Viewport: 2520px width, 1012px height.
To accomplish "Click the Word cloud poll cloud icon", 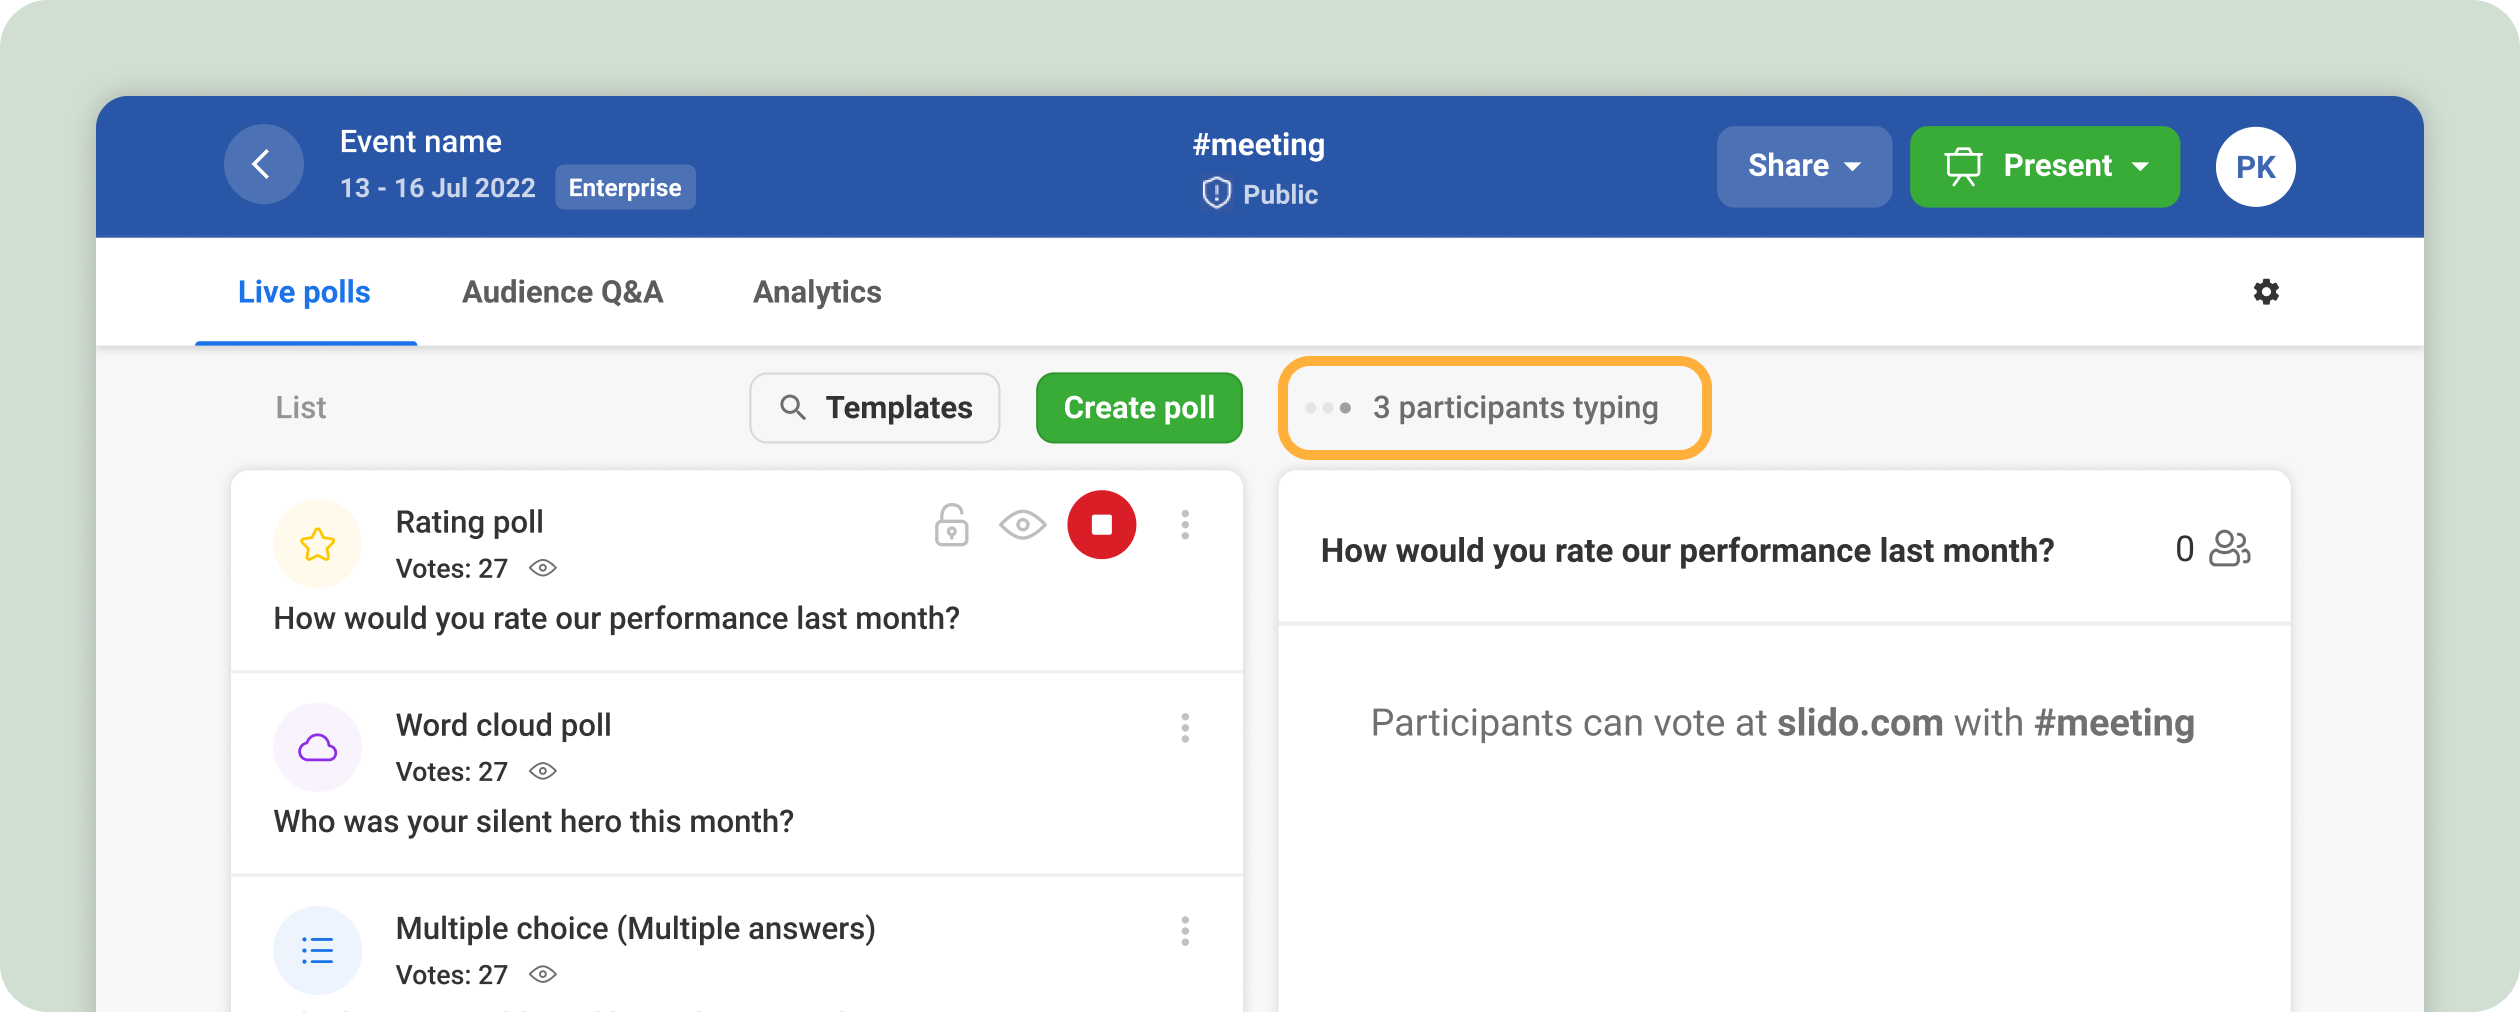I will (318, 747).
